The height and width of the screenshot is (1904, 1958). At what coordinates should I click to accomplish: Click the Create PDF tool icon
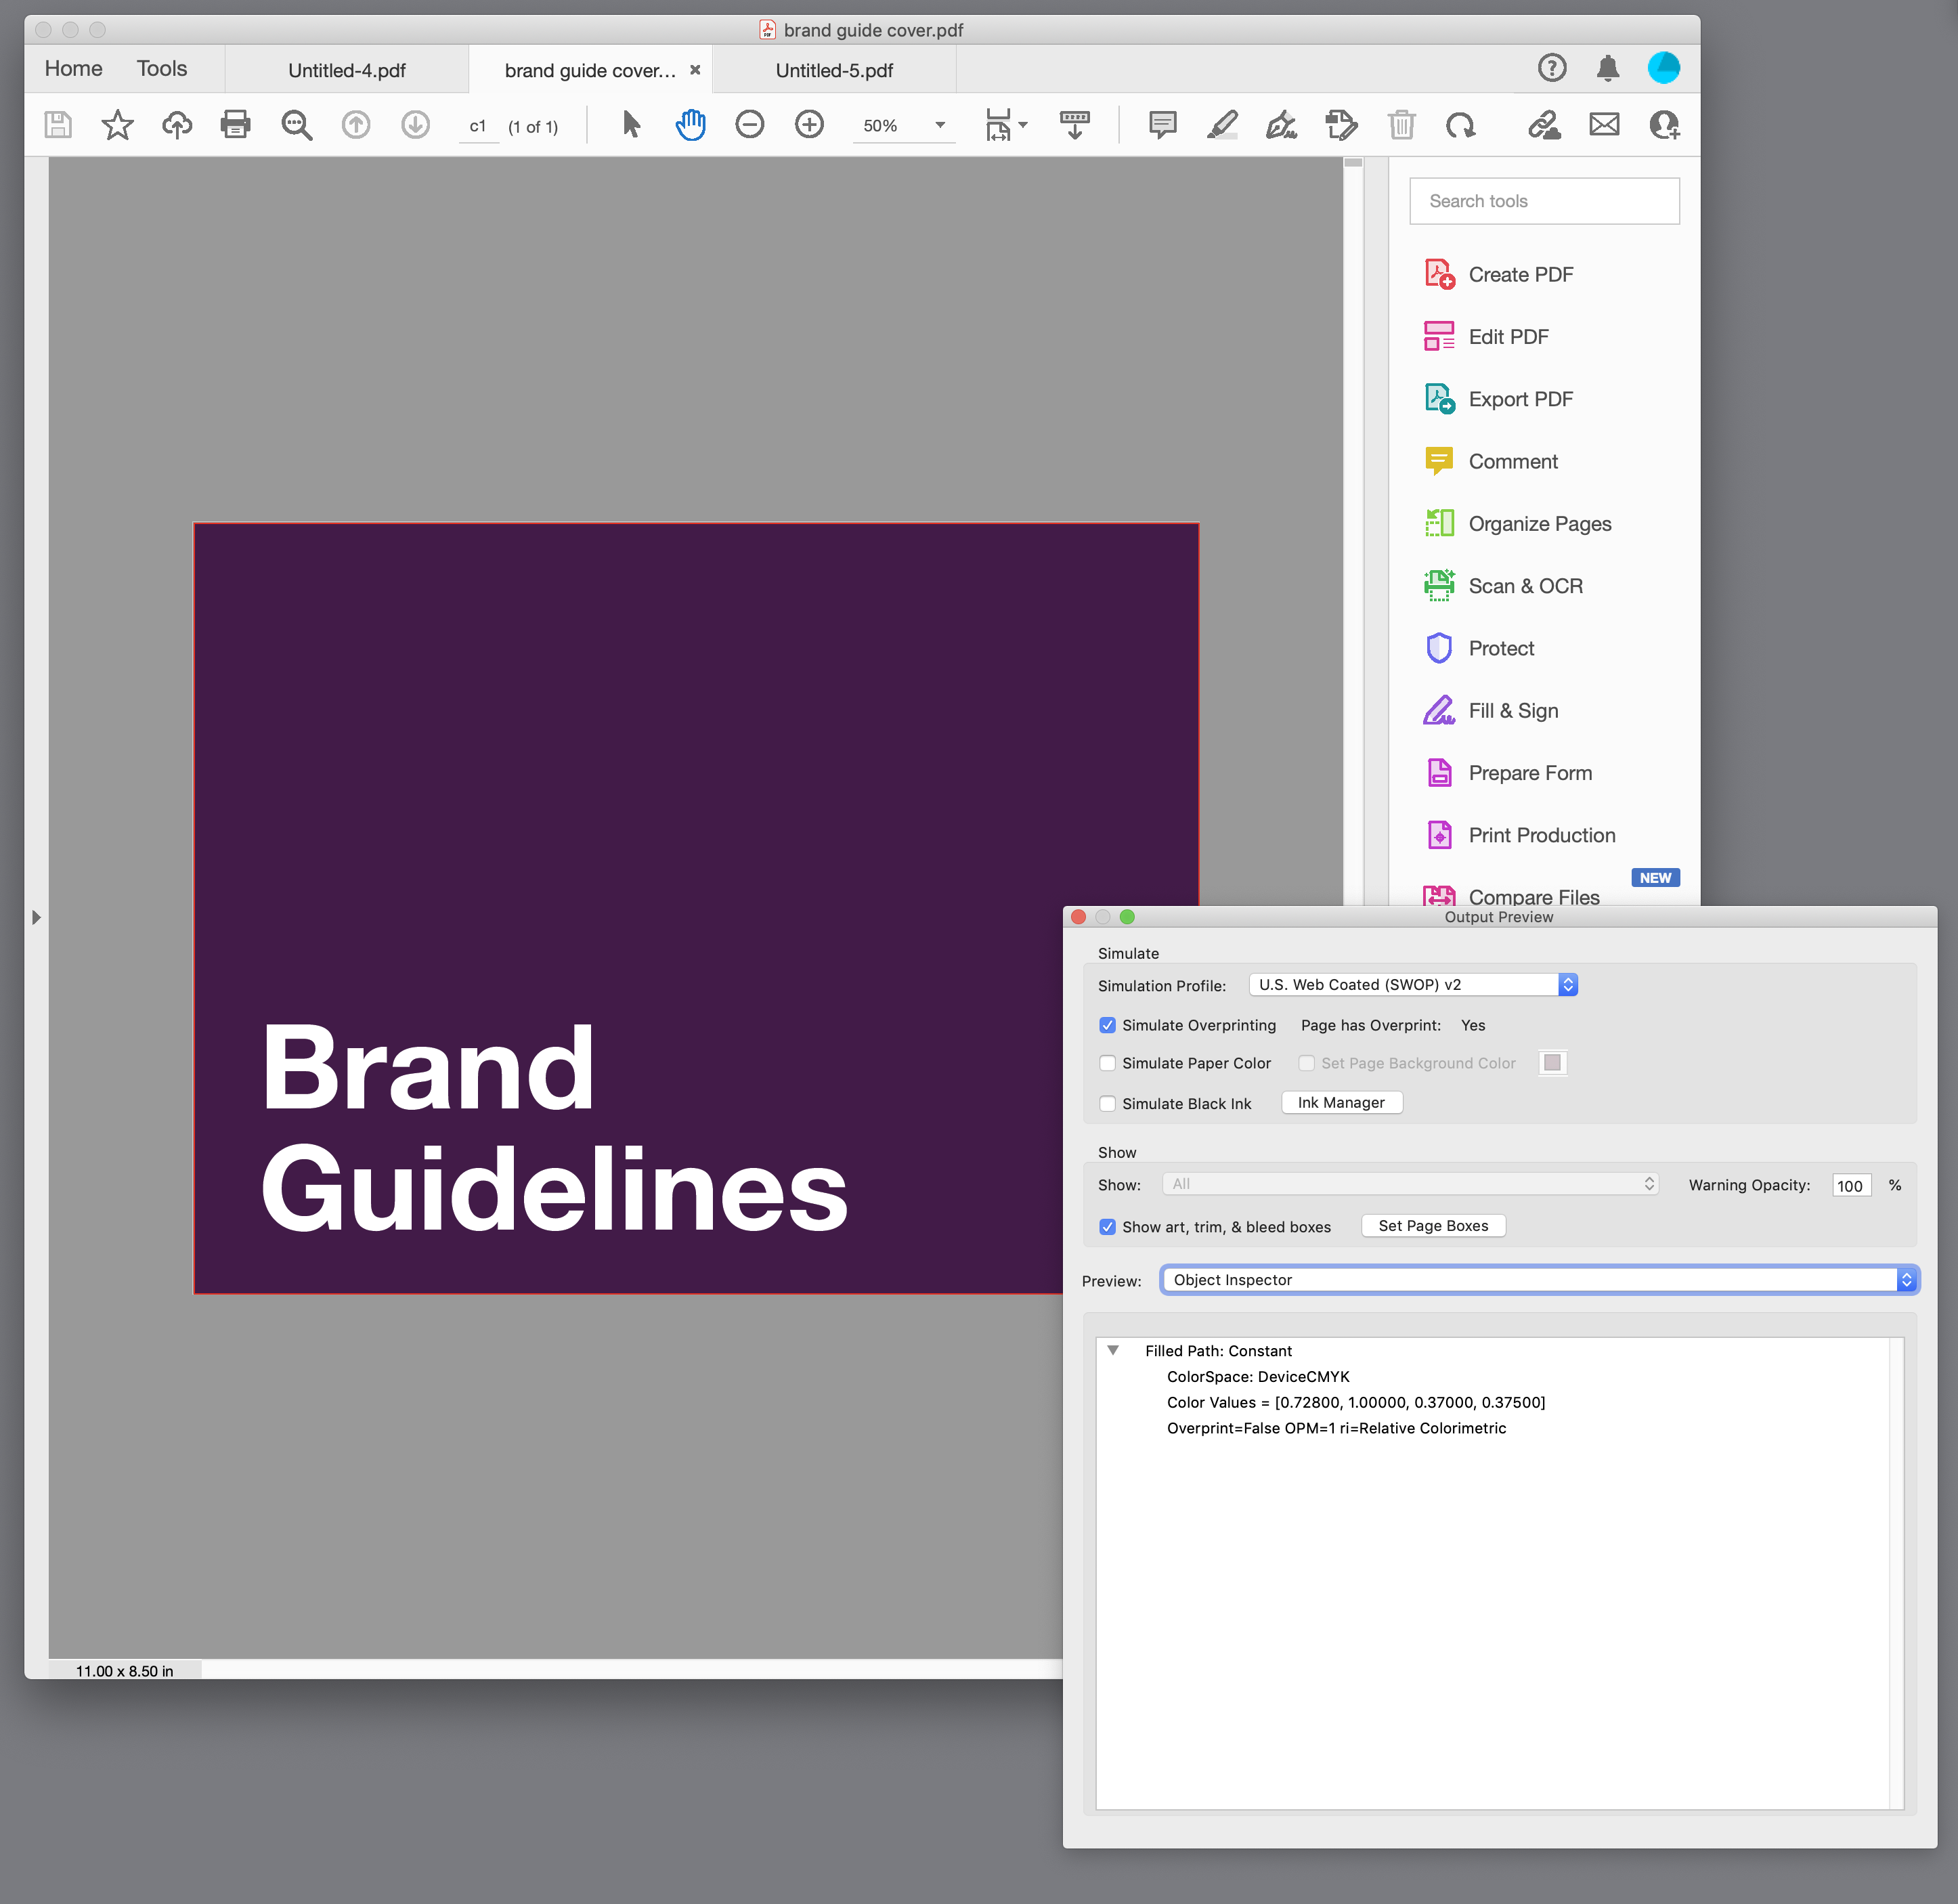click(1437, 274)
